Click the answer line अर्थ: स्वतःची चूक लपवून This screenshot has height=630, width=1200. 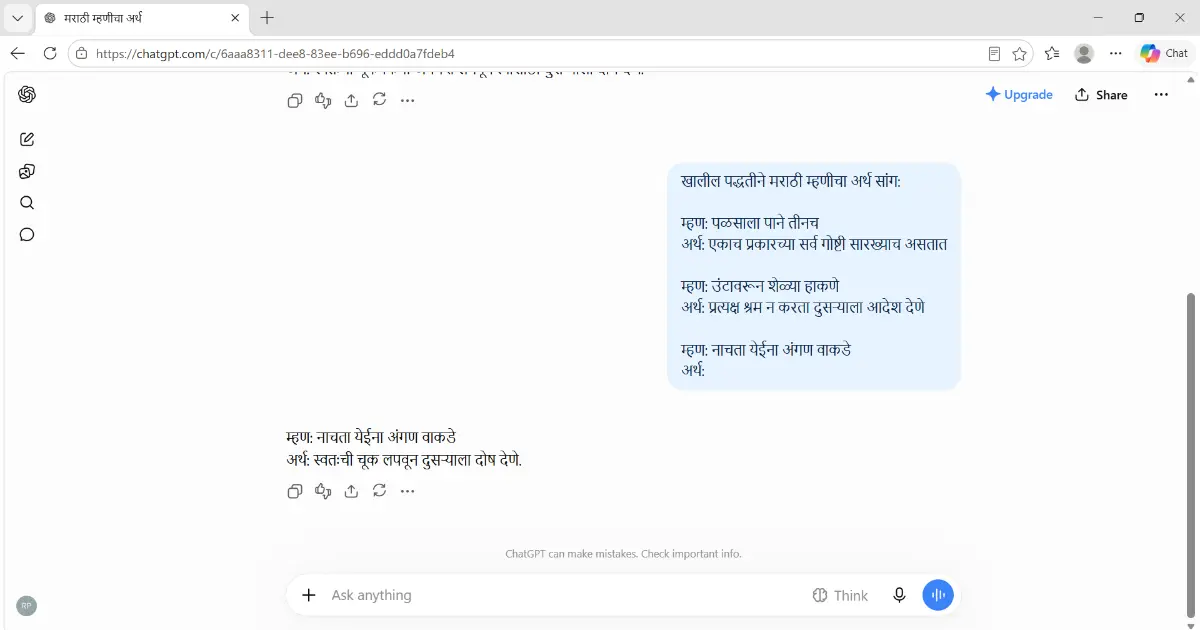[404, 461]
